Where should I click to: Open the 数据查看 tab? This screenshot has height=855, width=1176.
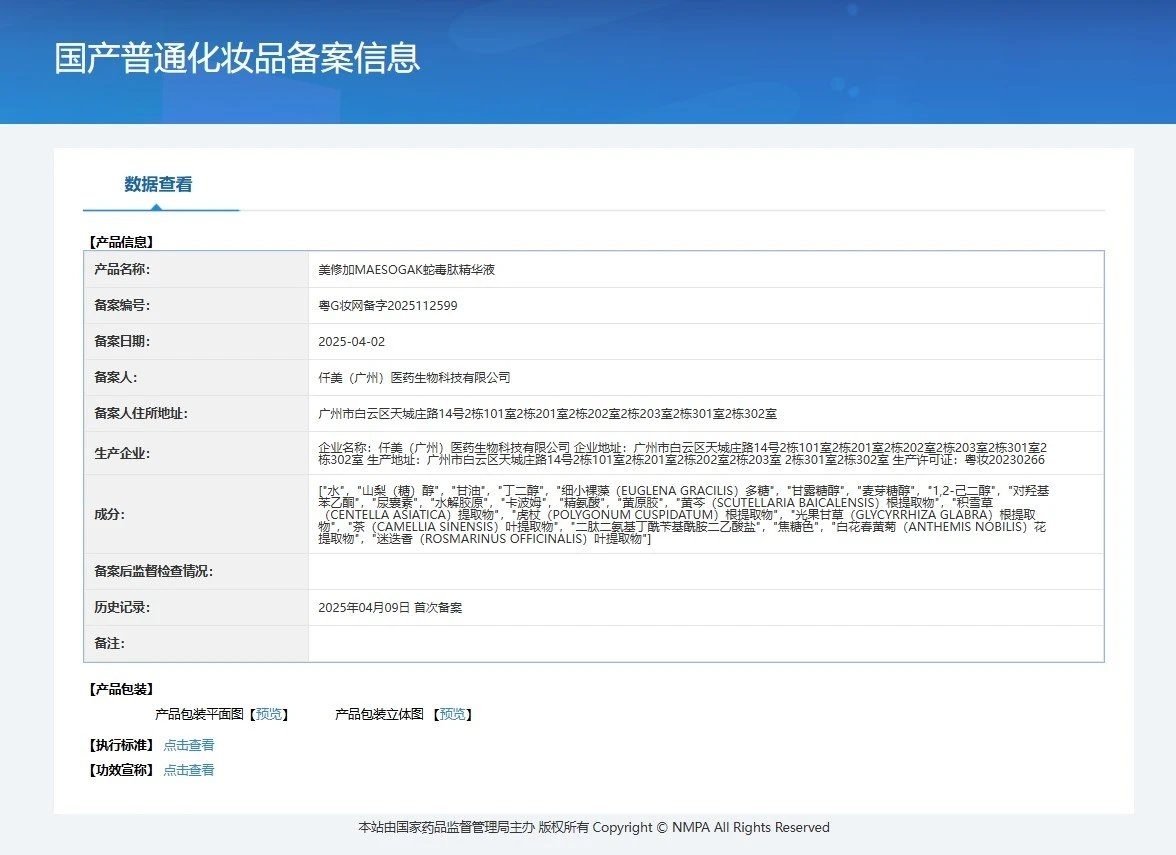tap(158, 184)
